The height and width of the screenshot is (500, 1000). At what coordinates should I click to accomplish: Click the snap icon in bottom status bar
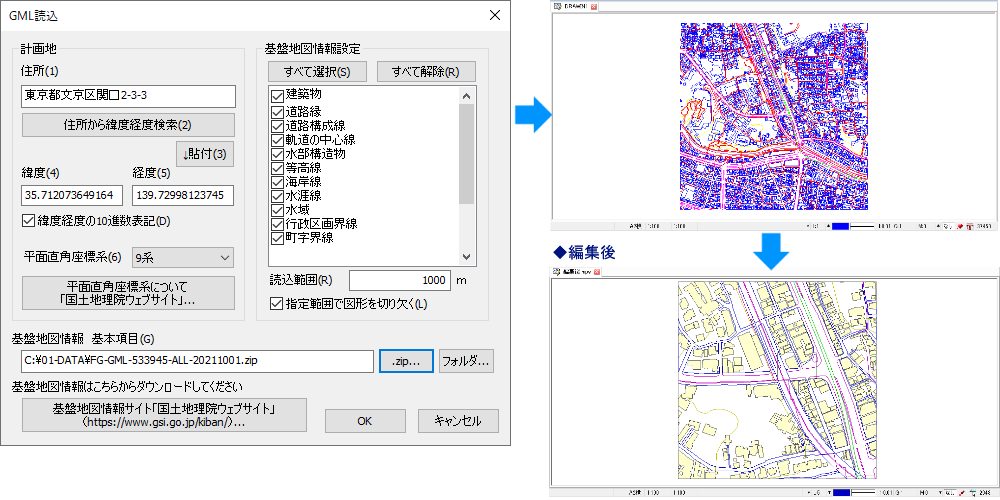click(973, 493)
